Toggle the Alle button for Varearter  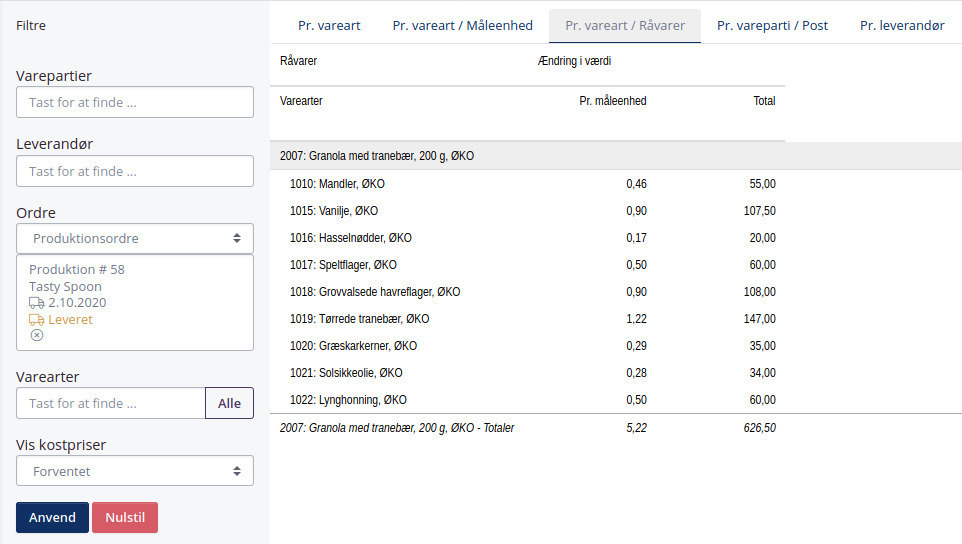pyautogui.click(x=229, y=403)
